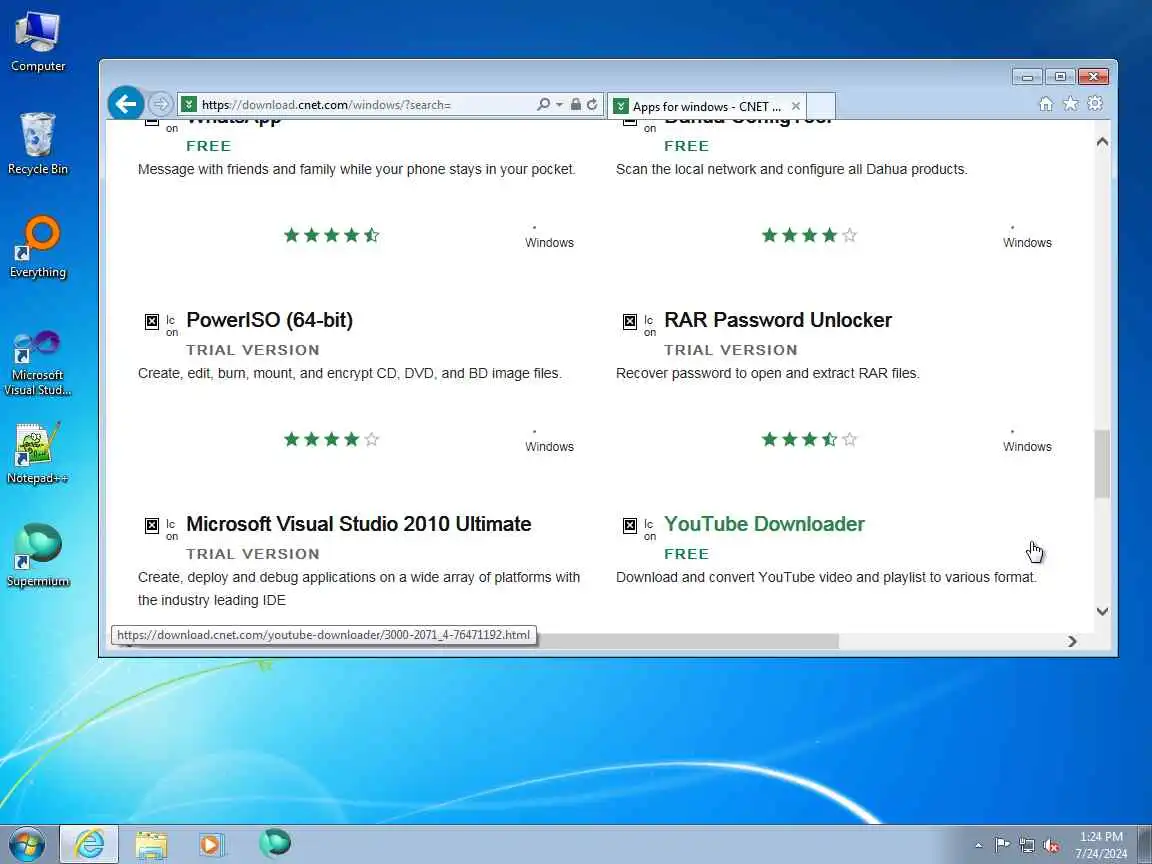Select the Computer desktop icon
1152x864 pixels.
tap(38, 42)
